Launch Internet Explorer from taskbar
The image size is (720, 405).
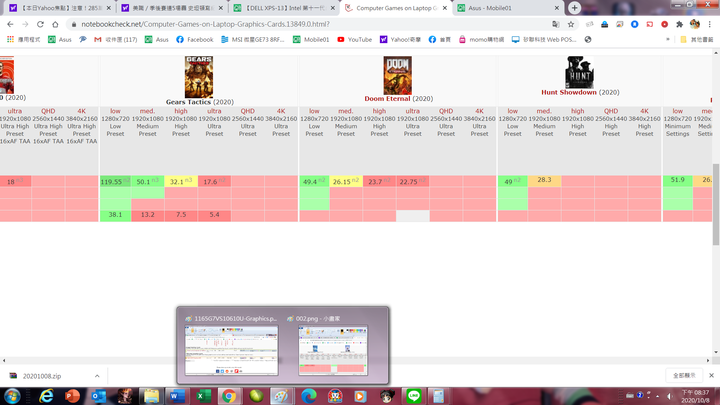[46, 396]
